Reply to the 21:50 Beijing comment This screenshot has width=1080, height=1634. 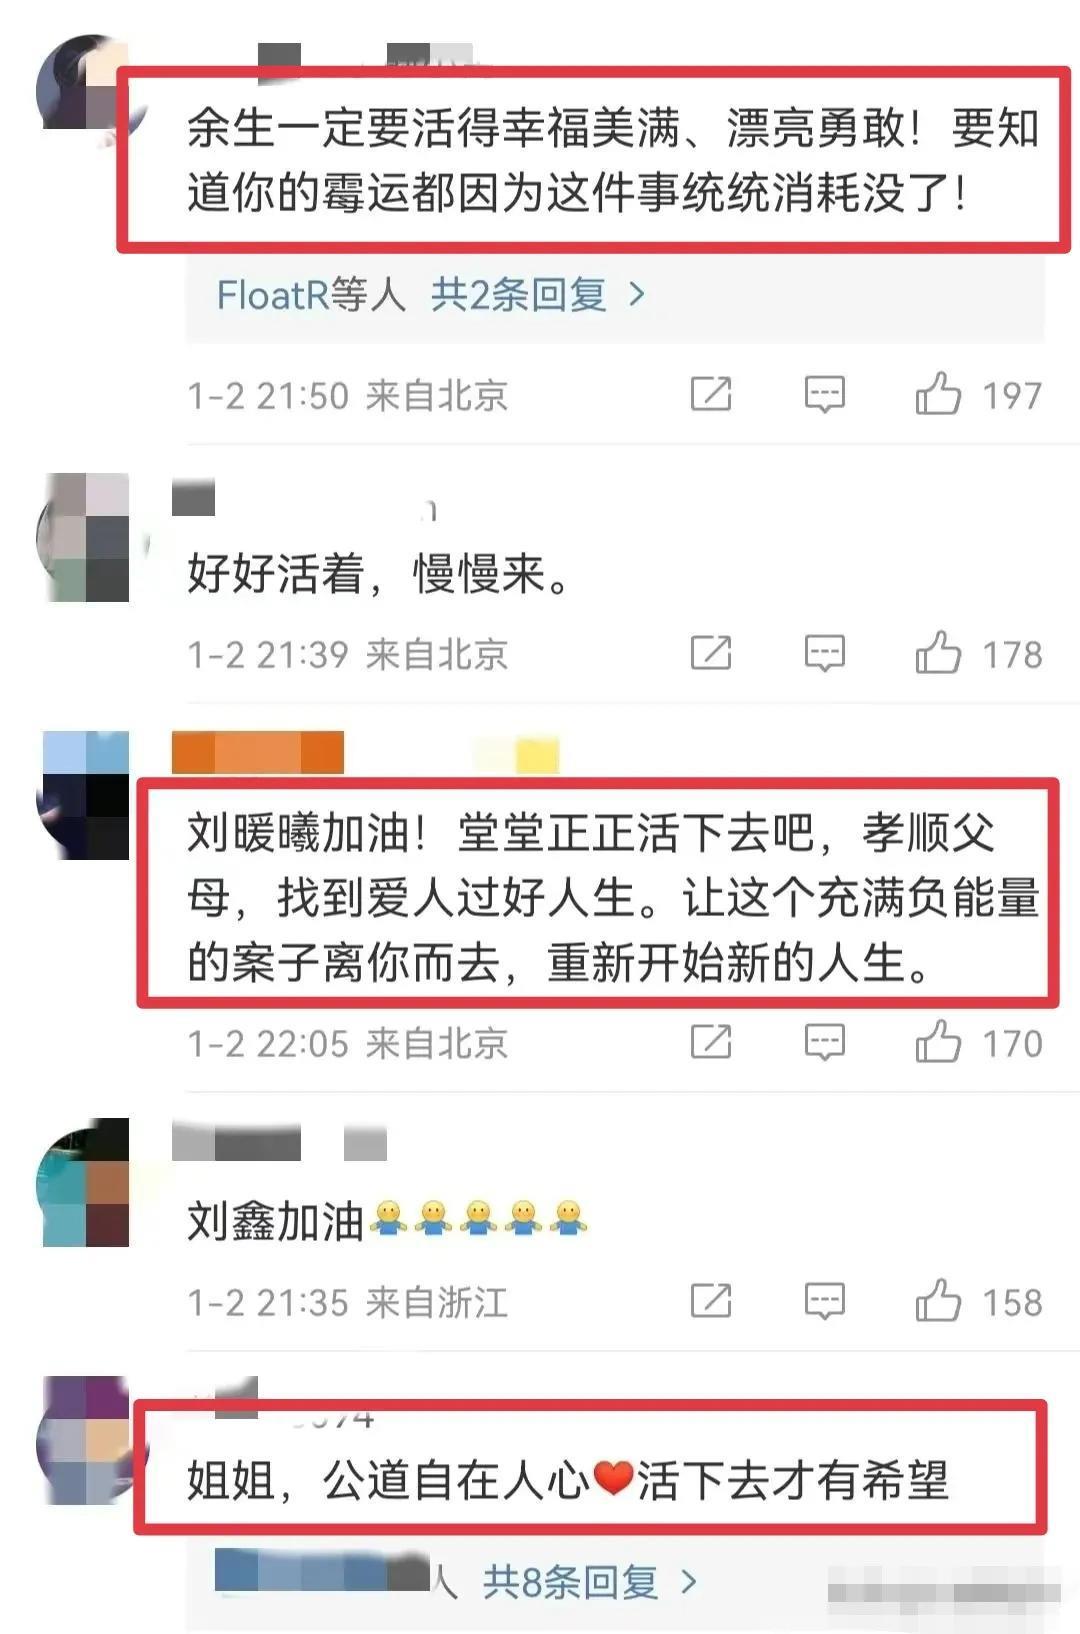point(825,394)
